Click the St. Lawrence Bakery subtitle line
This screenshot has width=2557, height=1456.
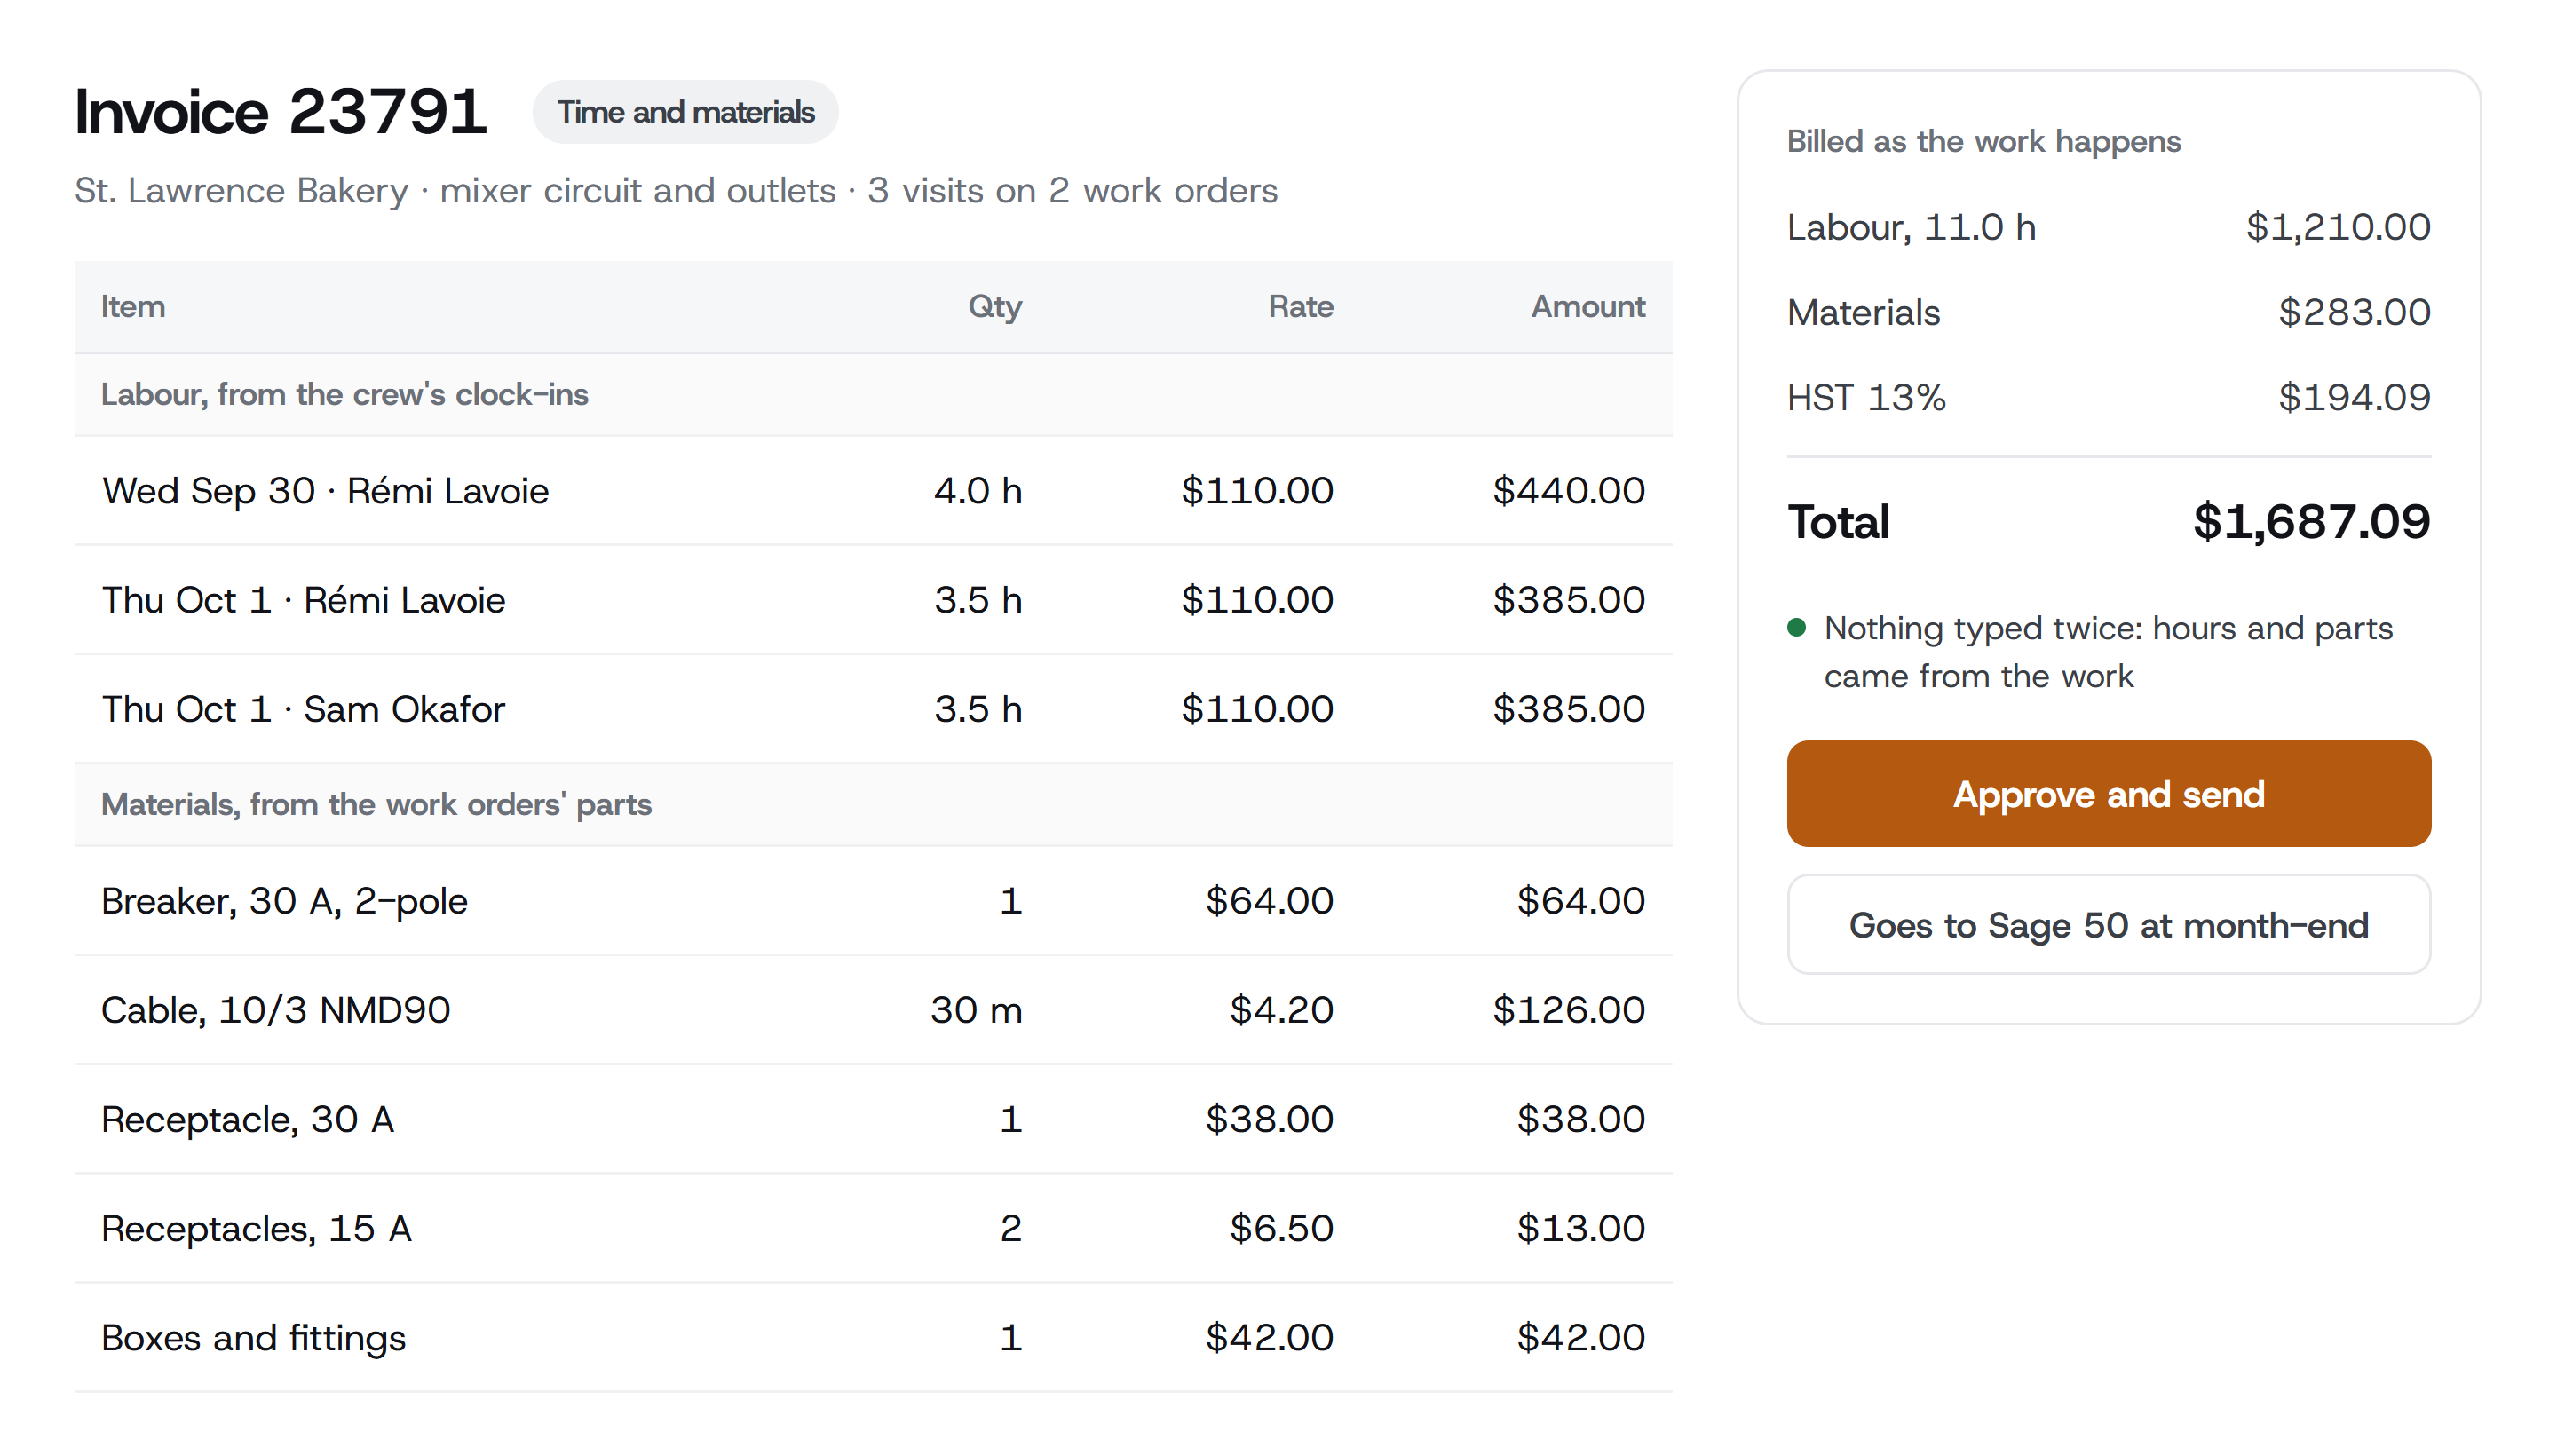pos(676,190)
